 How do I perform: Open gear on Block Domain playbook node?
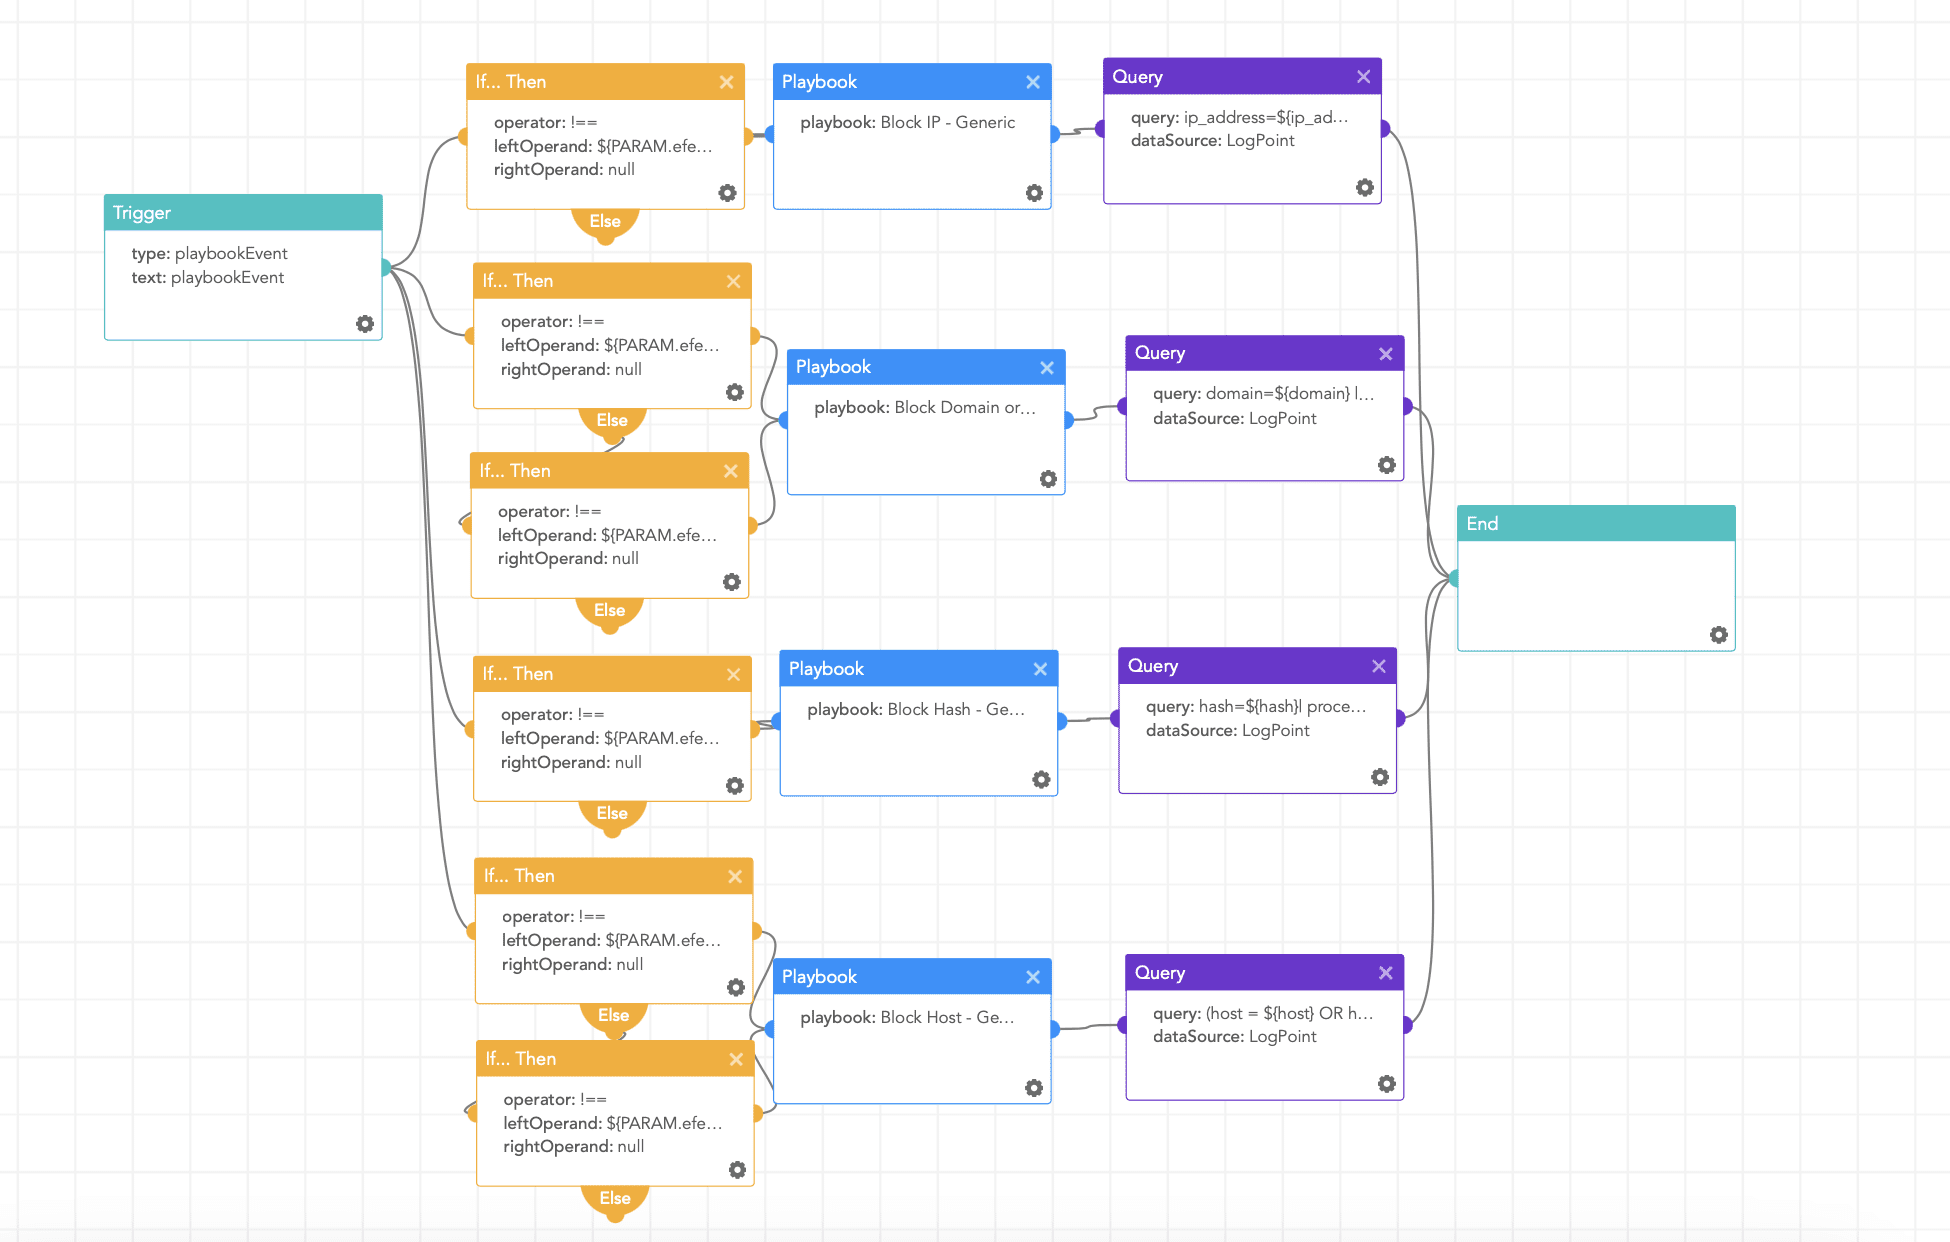1048,479
